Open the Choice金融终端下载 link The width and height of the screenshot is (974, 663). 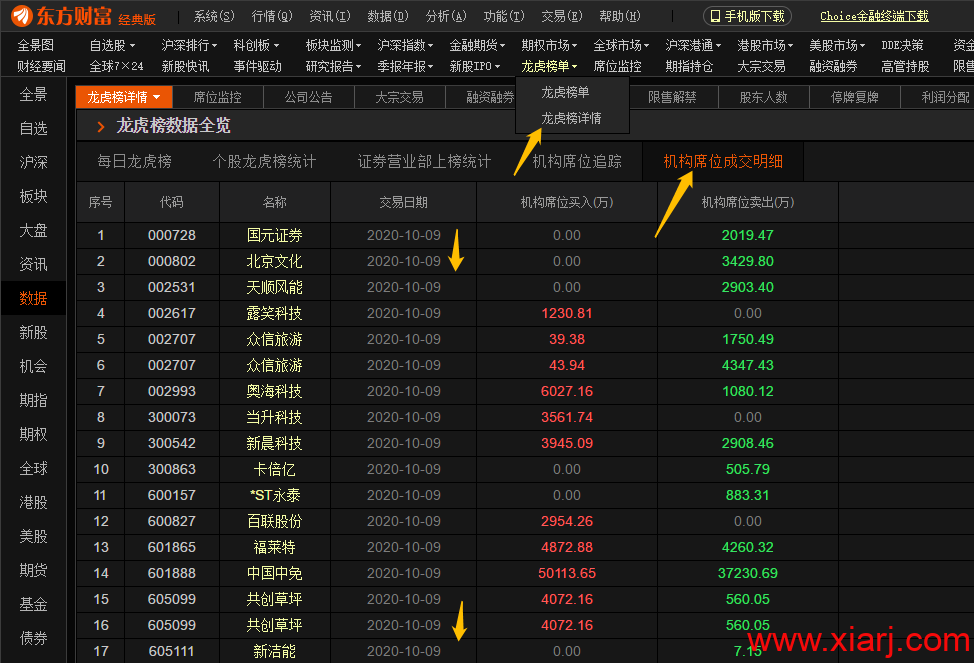(874, 16)
